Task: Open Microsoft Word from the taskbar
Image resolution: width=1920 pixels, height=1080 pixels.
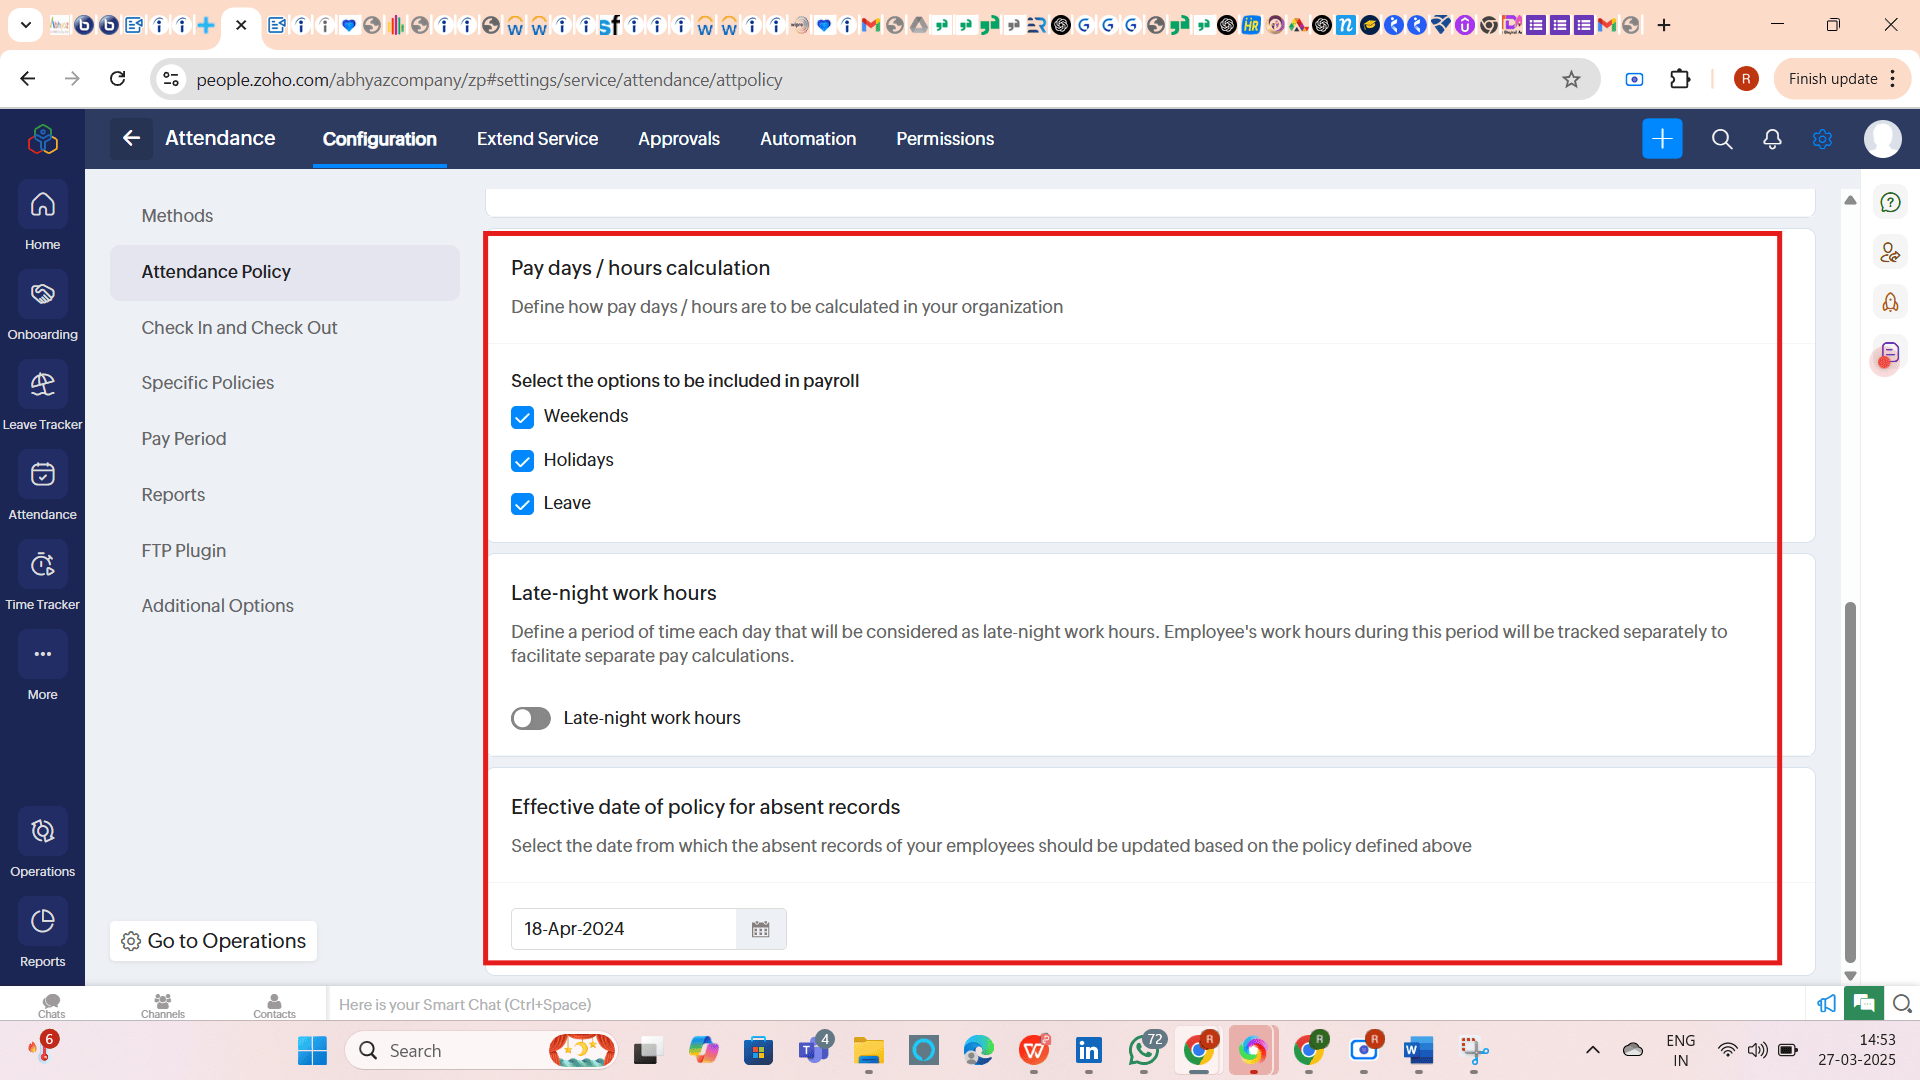Action: 1418,1050
